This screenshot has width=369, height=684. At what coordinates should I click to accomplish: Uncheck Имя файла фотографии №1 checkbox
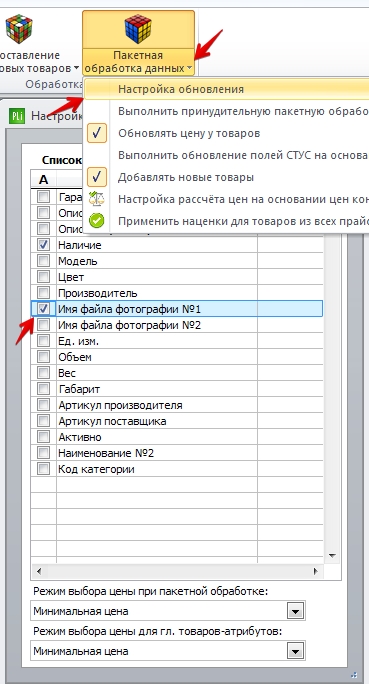pos(43,309)
